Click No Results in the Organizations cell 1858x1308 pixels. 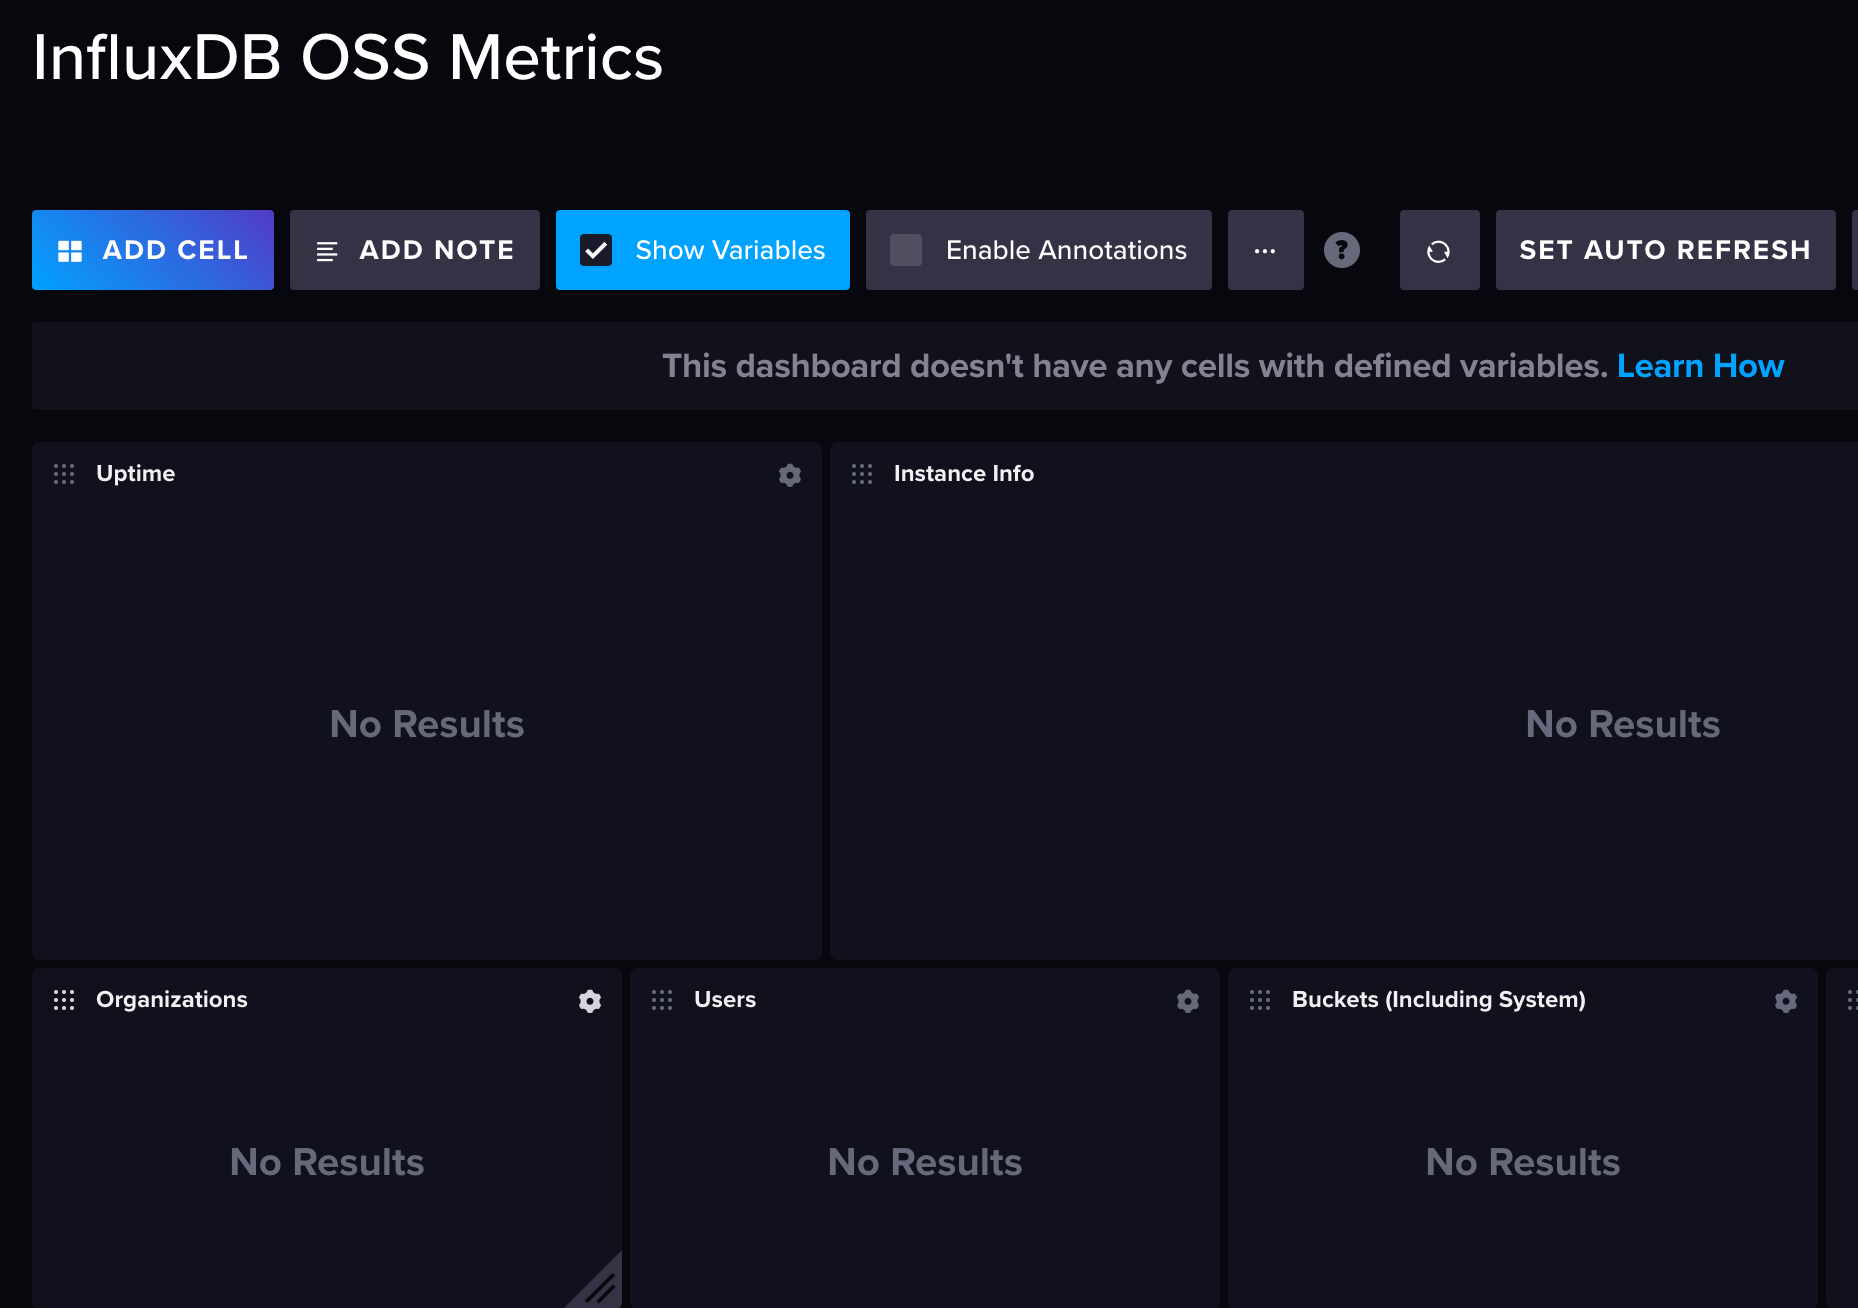coord(327,1162)
